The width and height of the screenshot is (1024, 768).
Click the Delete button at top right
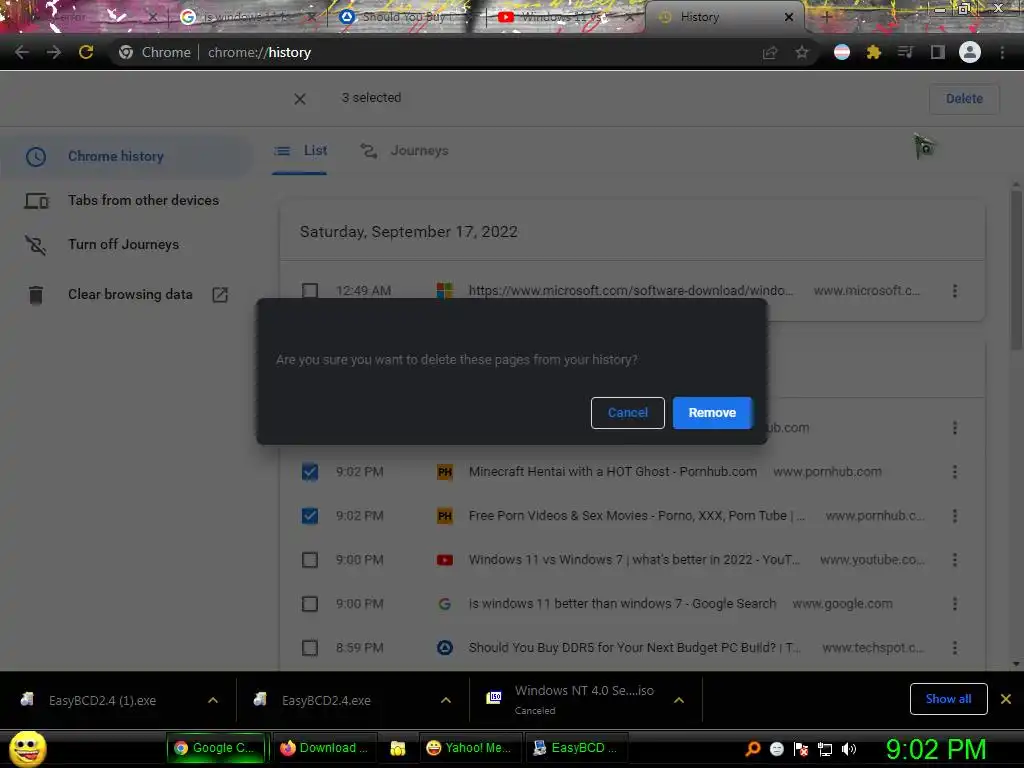pos(964,99)
